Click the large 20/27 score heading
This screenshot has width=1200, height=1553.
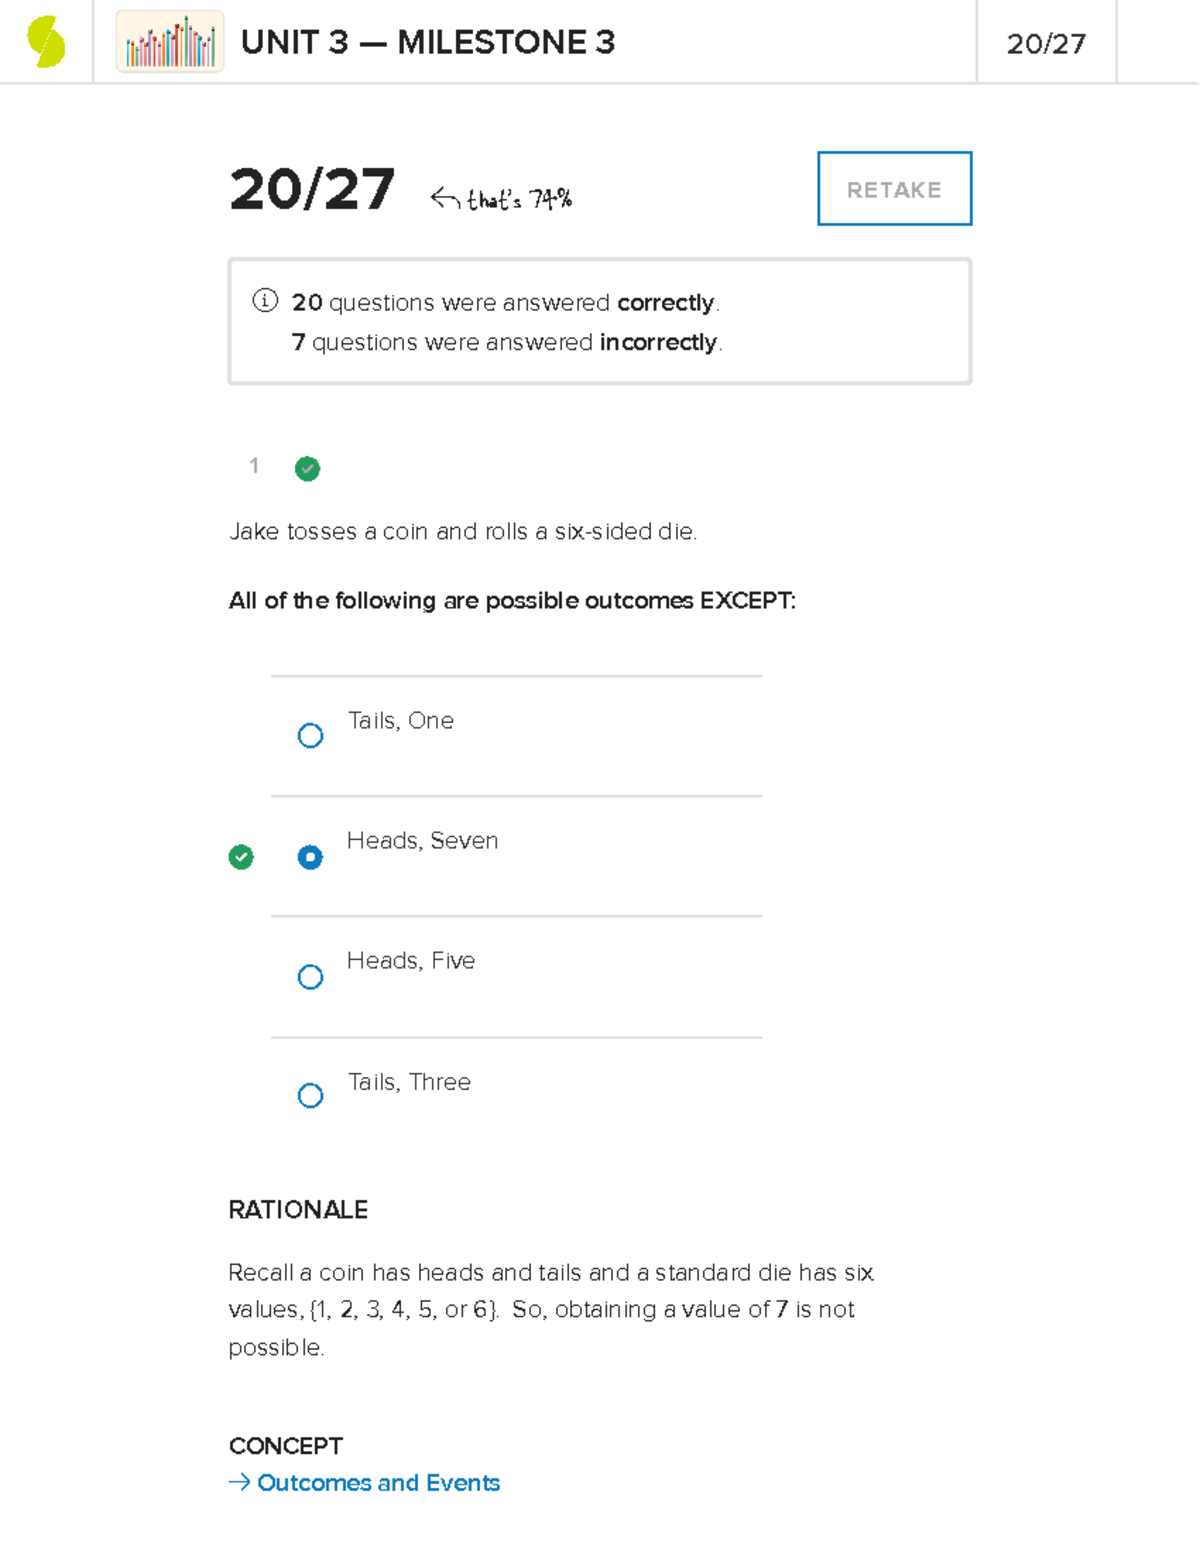312,189
